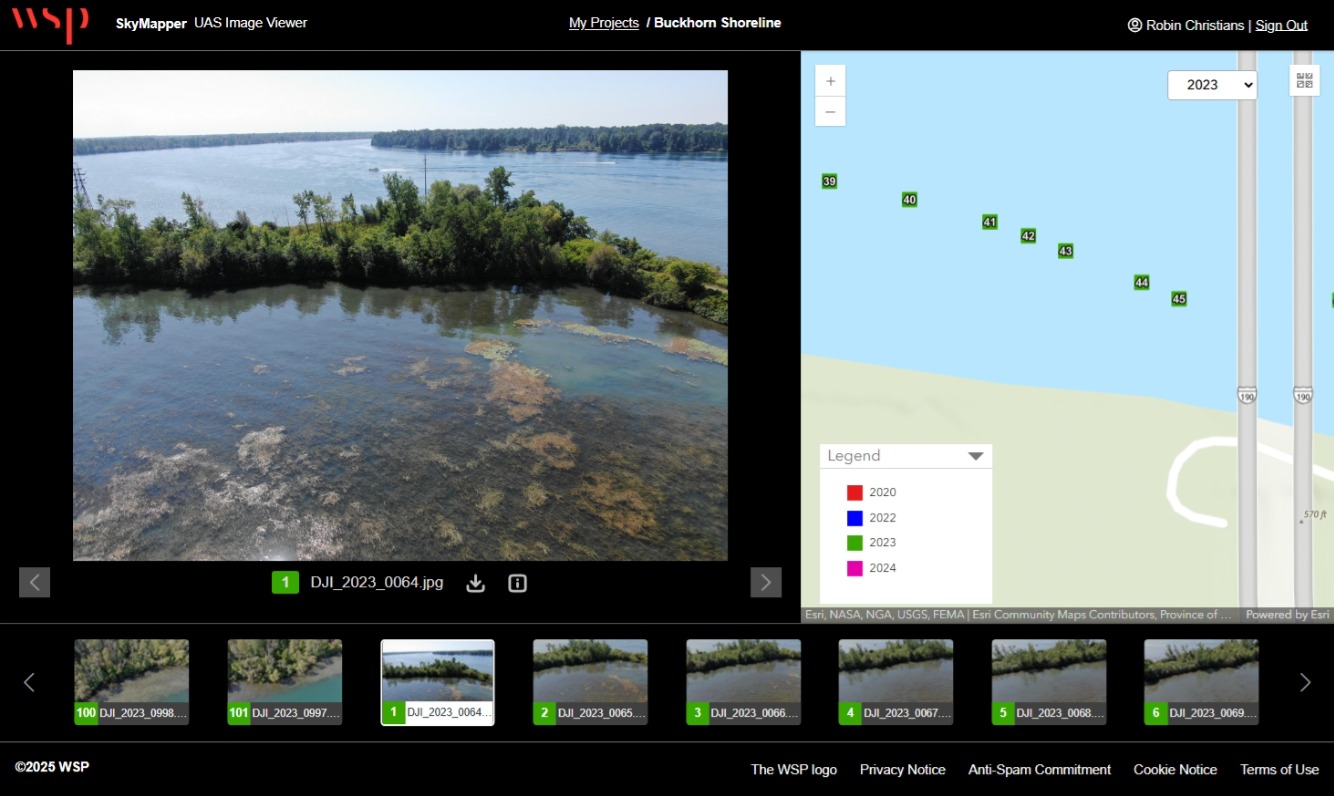The image size is (1334, 796).
Task: Open the Privacy Notice page
Action: coord(902,769)
